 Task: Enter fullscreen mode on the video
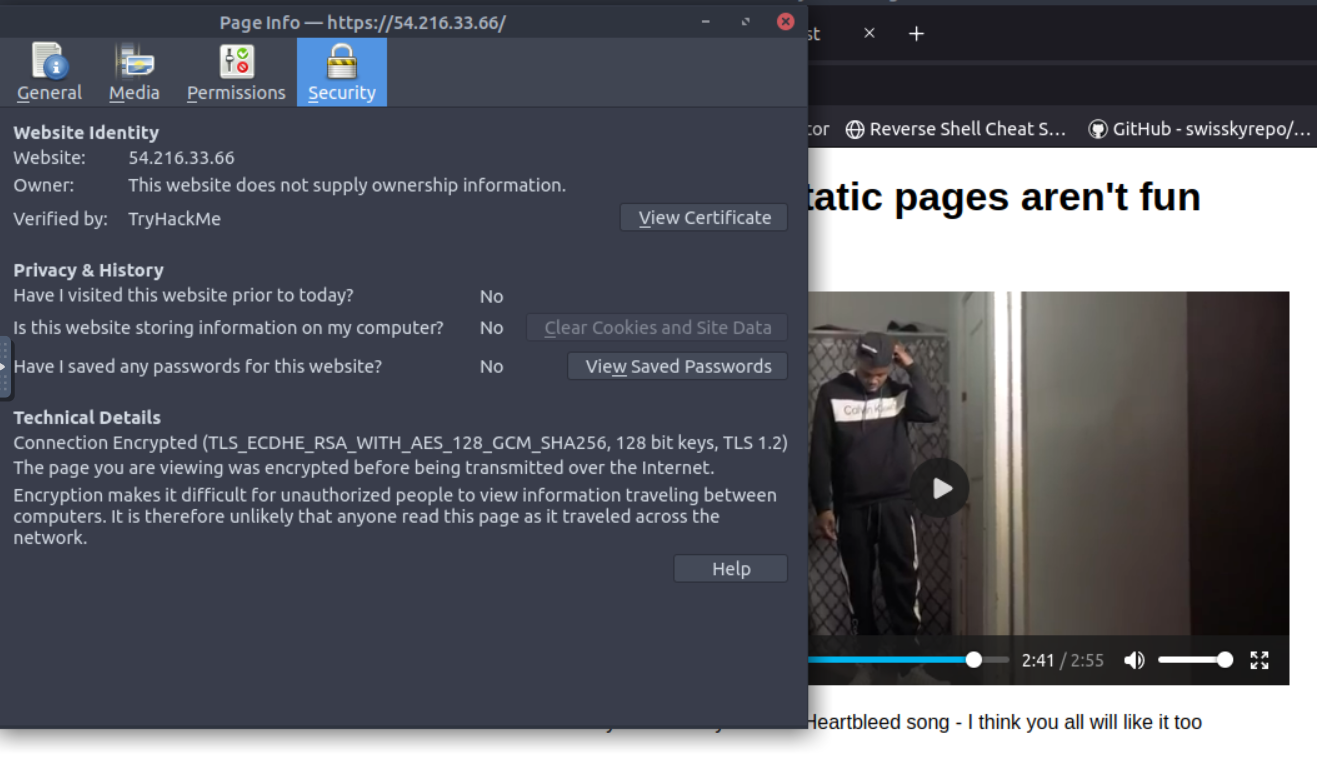[1259, 660]
